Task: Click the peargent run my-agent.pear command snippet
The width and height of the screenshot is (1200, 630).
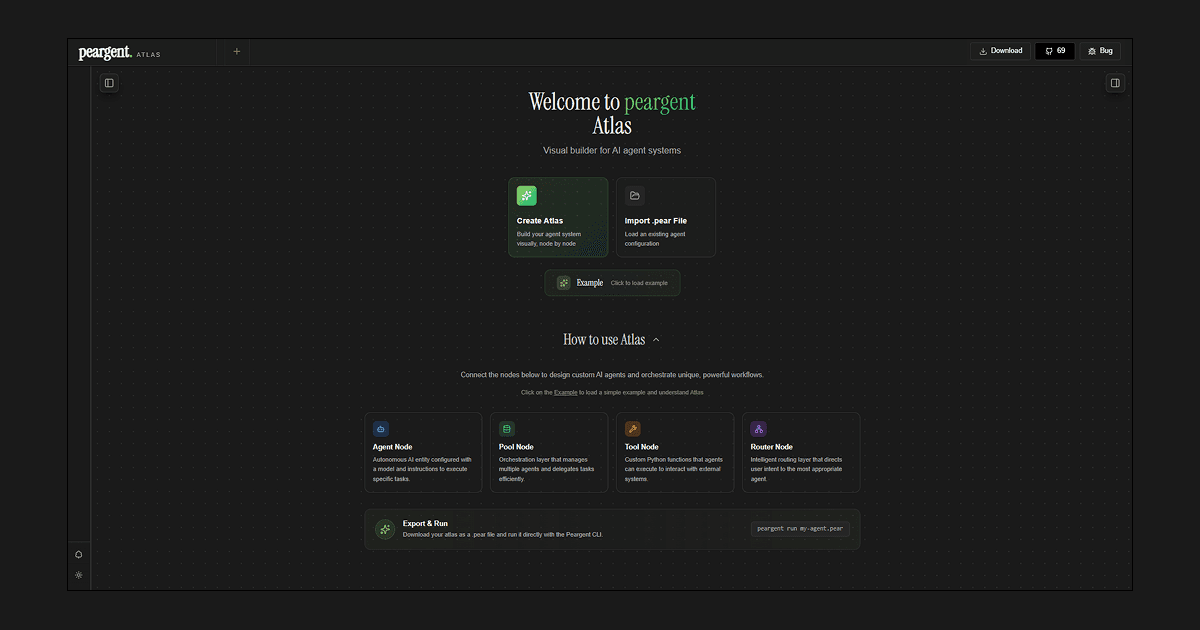Action: (800, 529)
